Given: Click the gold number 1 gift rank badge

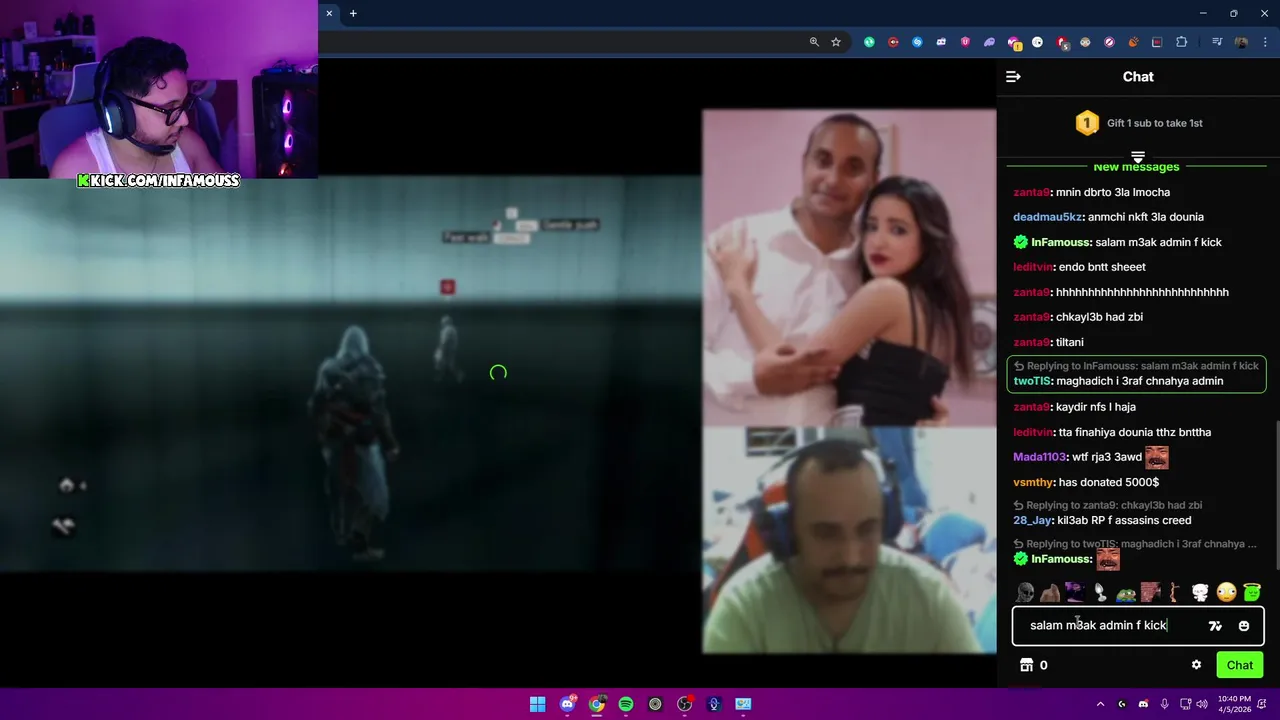Looking at the screenshot, I should point(1087,123).
